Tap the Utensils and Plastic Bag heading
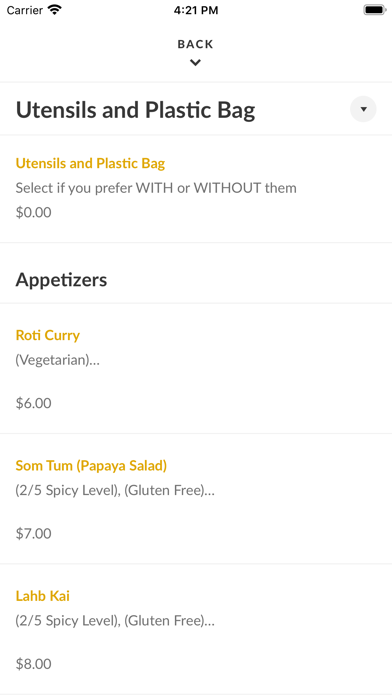Screen dimensions: 392x696 click(135, 110)
